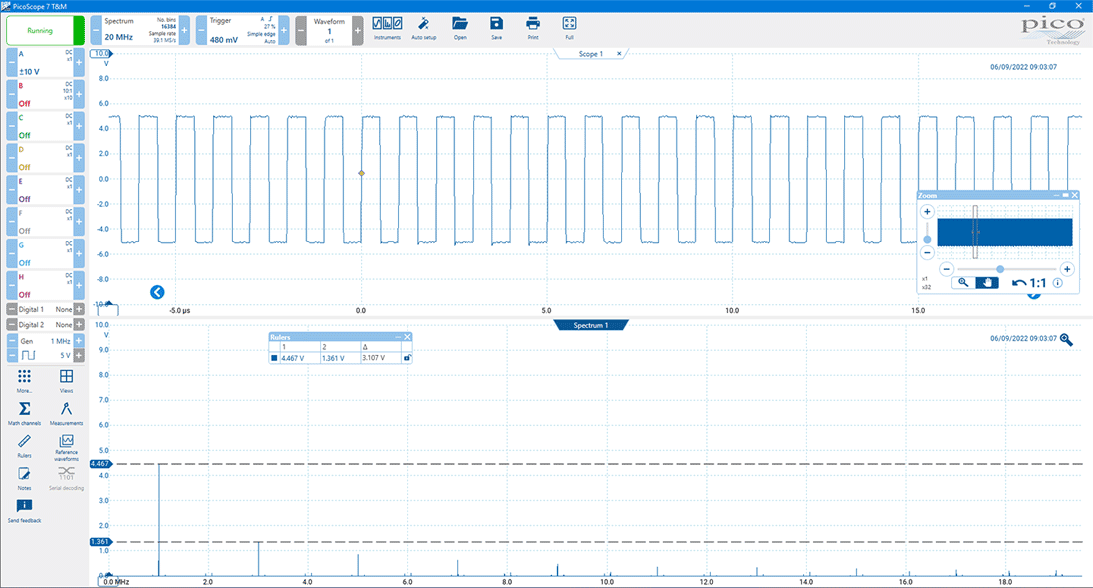The width and height of the screenshot is (1093, 588).
Task: Switch Zoom window to hand pan mode
Action: point(987,283)
